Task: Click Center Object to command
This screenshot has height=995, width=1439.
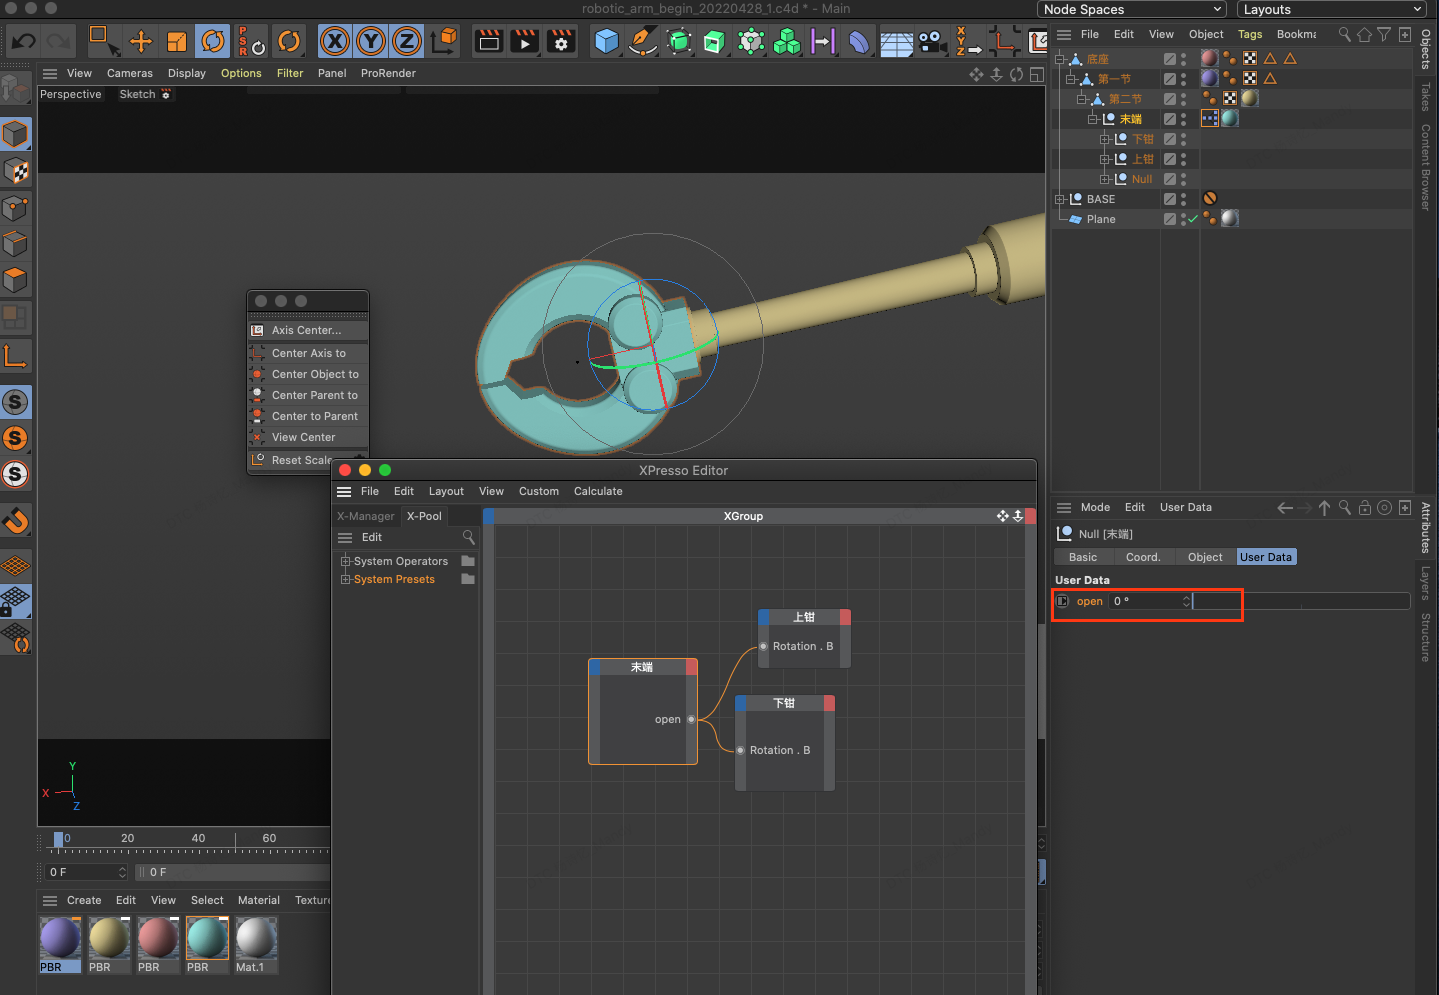Action: [x=308, y=374]
